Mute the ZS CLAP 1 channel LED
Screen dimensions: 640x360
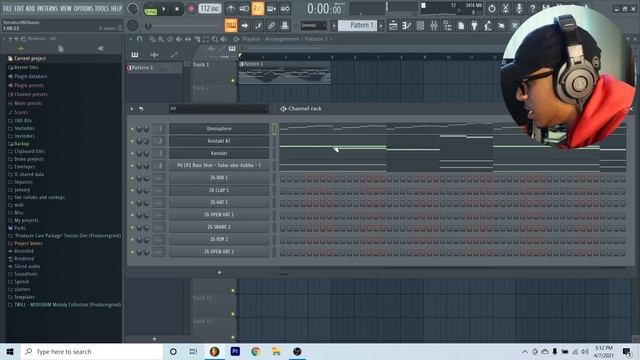click(x=132, y=190)
